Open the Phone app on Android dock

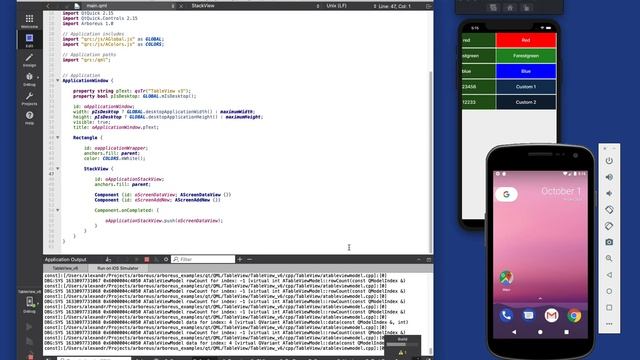(x=506, y=316)
